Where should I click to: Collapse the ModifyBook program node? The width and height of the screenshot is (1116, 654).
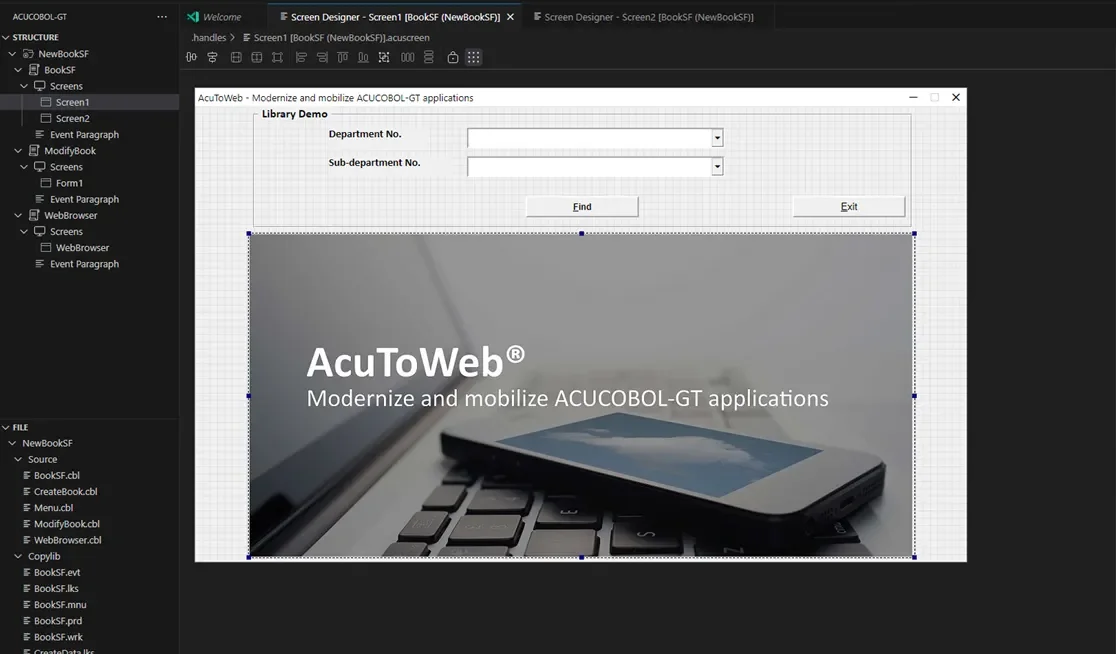coord(18,151)
